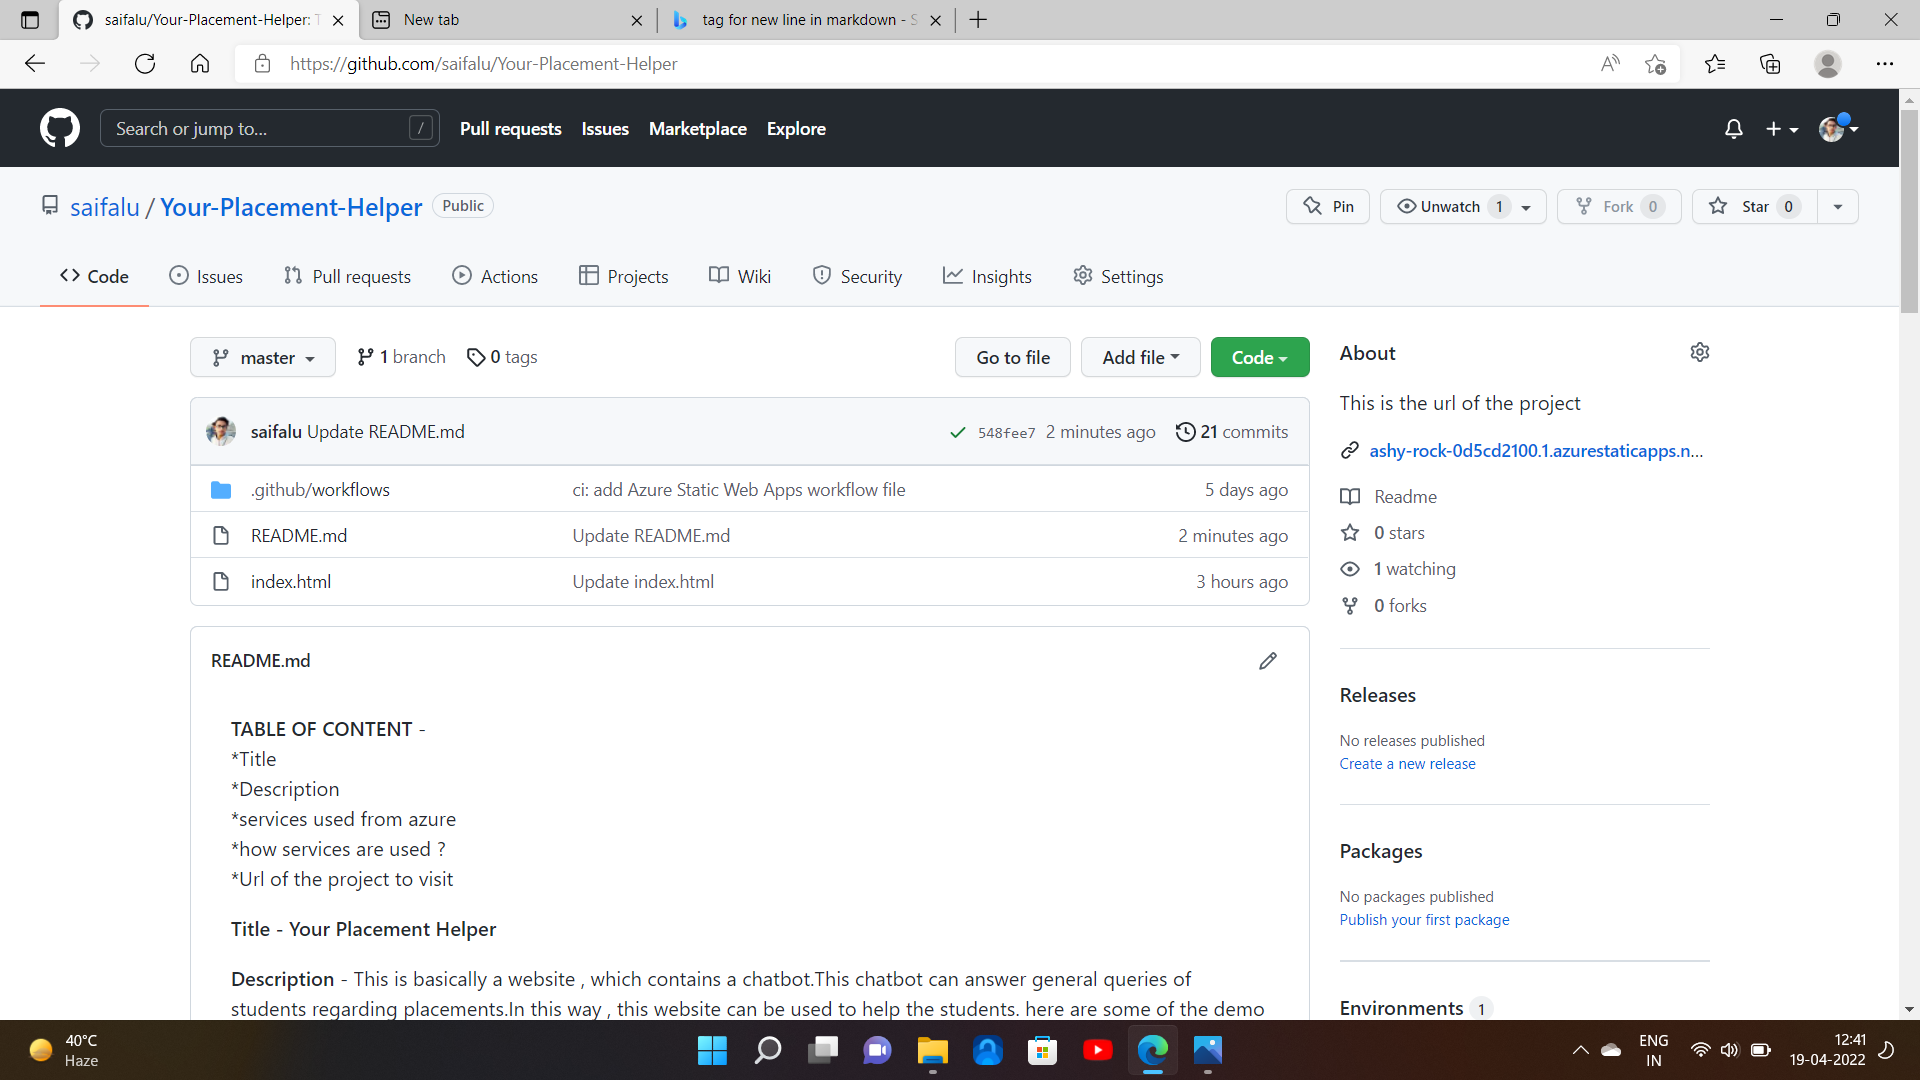Viewport: 1920px width, 1080px height.
Task: Select the Security shield icon tab
Action: 857,276
